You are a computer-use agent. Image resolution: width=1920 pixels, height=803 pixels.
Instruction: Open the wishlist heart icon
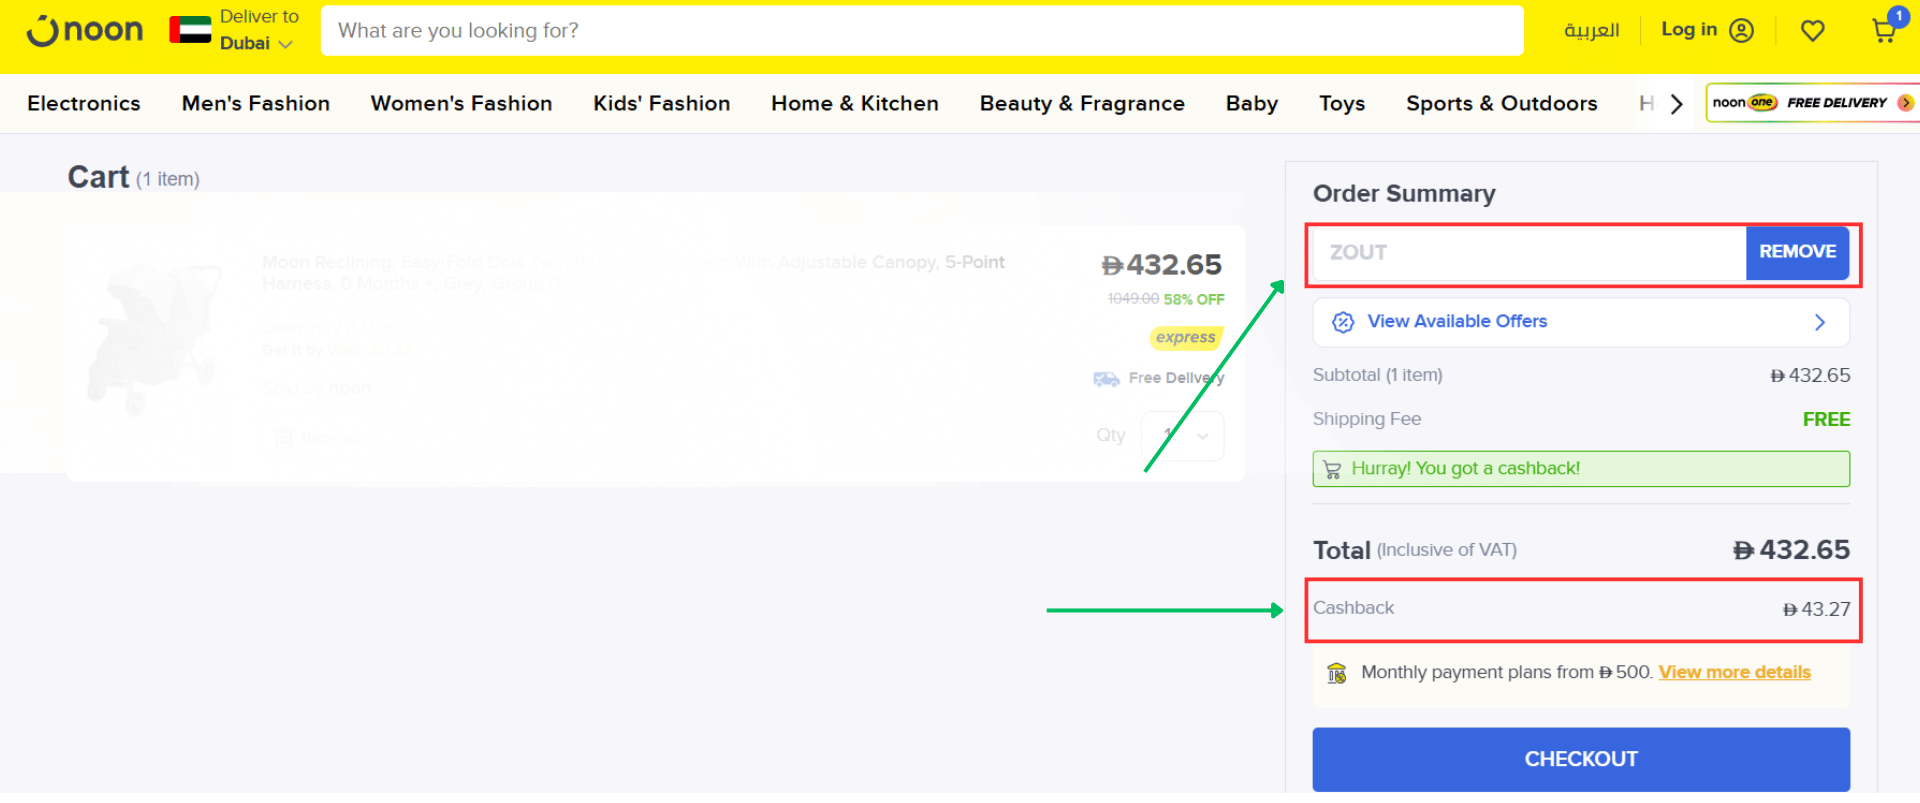pos(1812,31)
